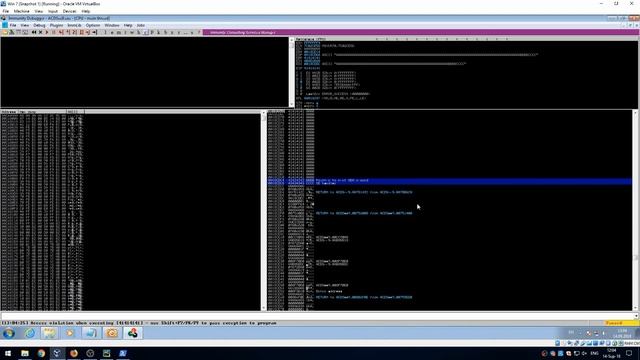Open the Debug menu
Viewport: 640px width, 360px height.
click(x=39, y=25)
